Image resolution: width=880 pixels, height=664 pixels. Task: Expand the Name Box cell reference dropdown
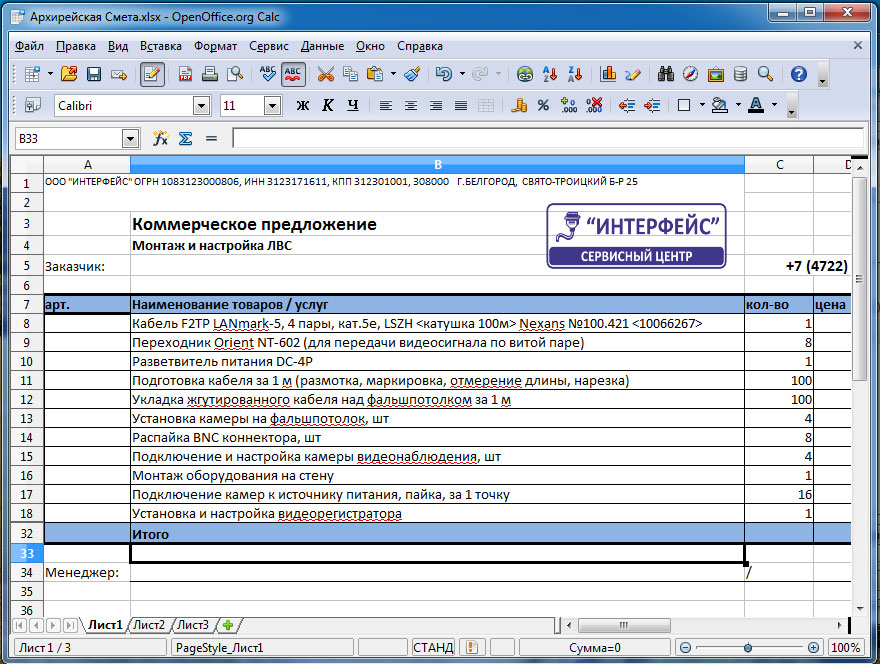(130, 139)
